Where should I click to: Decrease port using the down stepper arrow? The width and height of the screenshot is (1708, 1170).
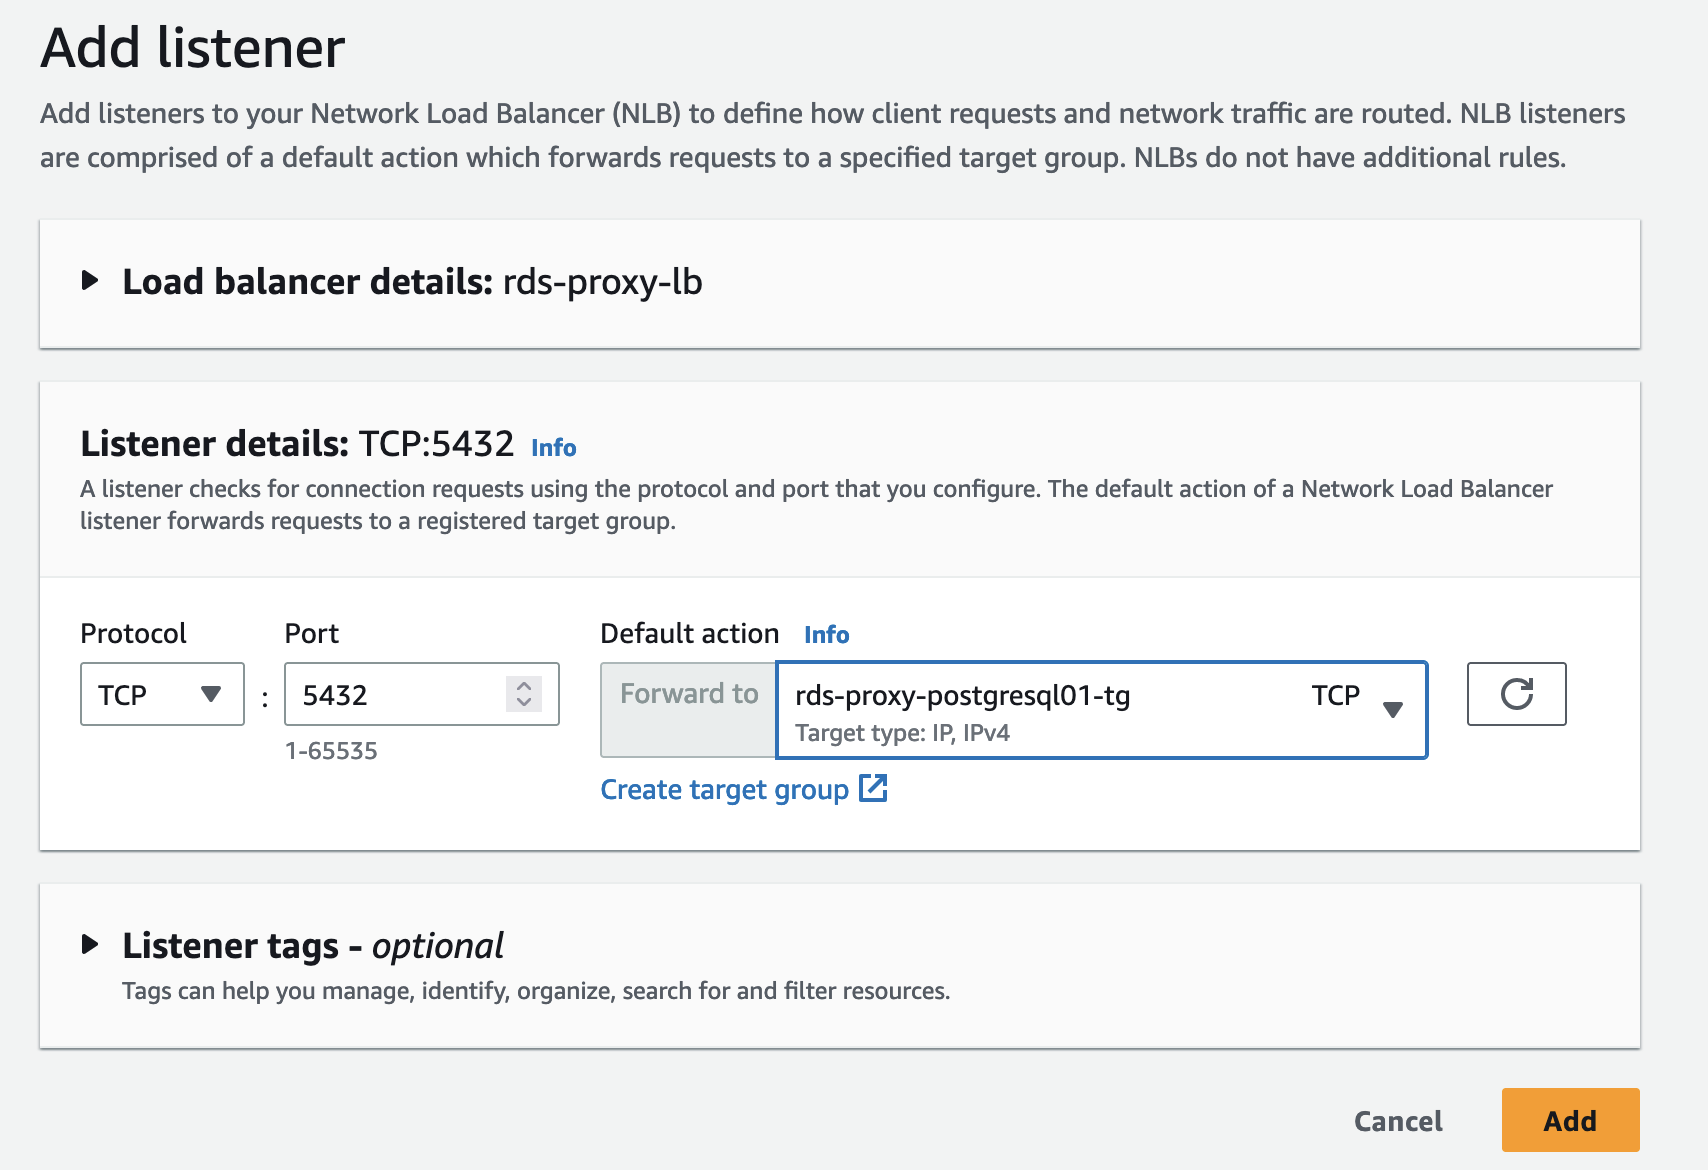click(x=524, y=702)
